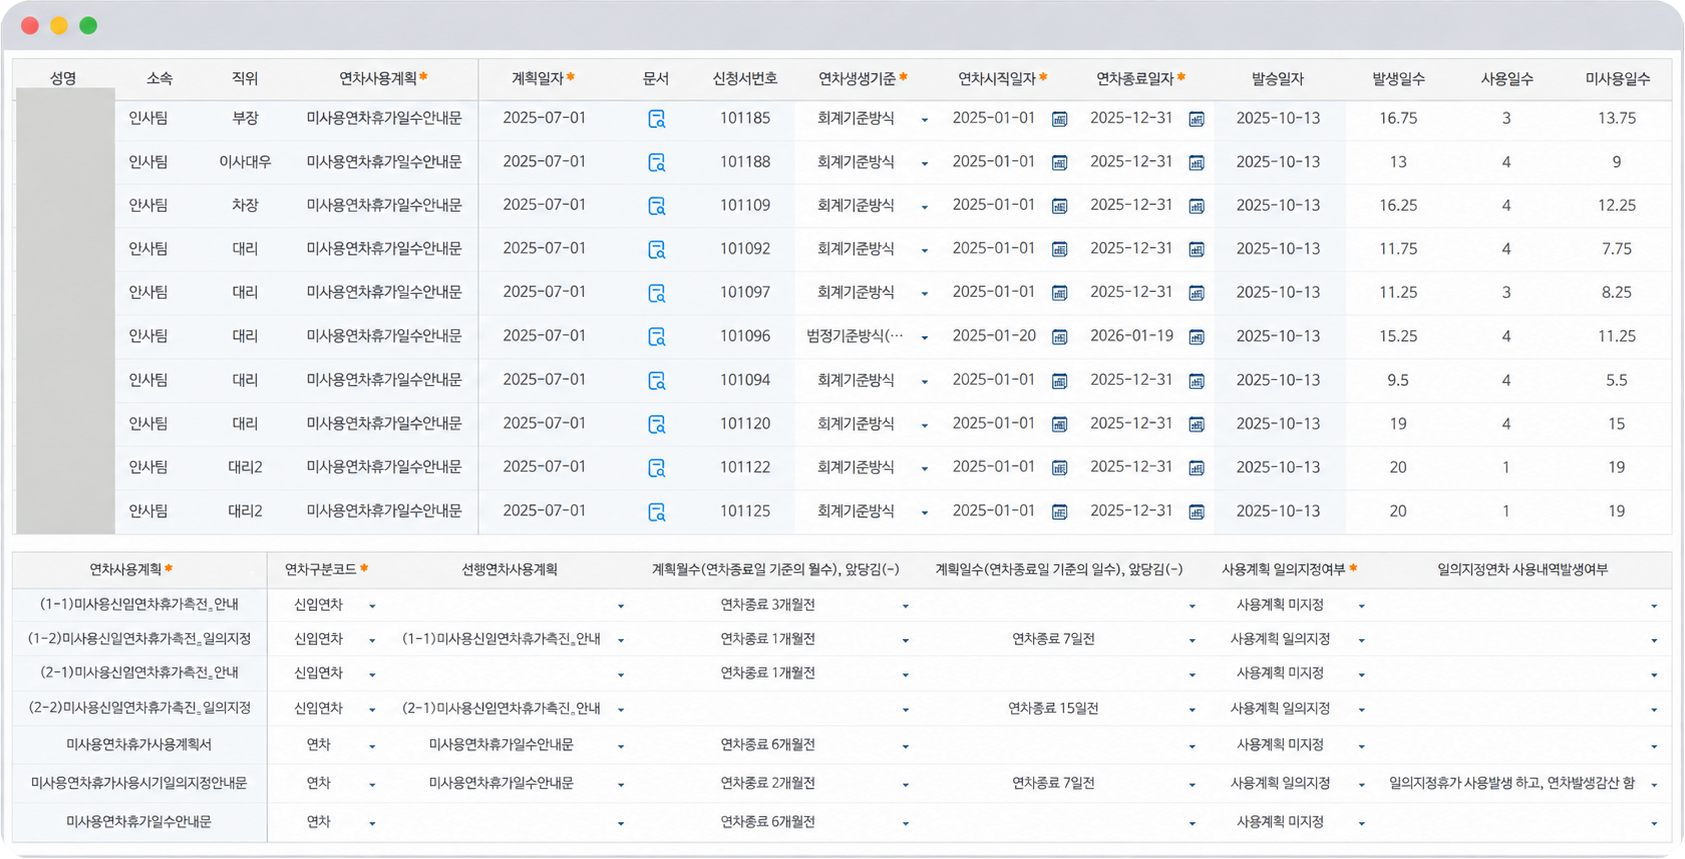Select the 미사용연차휴가사용시기임의지정안내문 plan row name

tap(139, 783)
